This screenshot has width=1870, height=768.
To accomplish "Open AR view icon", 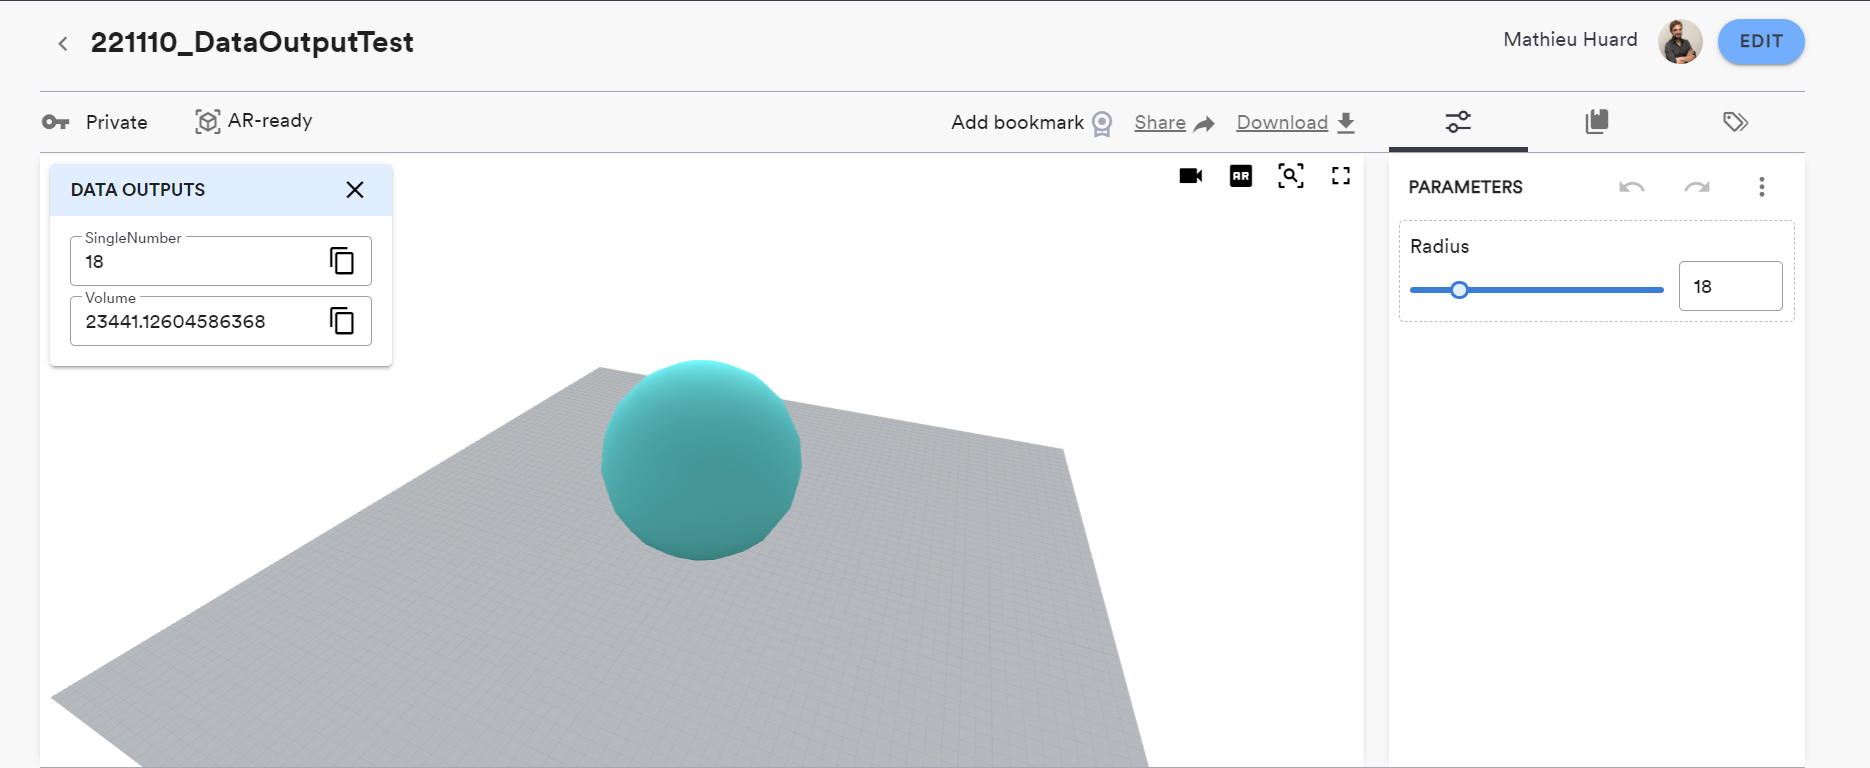I will (1240, 176).
